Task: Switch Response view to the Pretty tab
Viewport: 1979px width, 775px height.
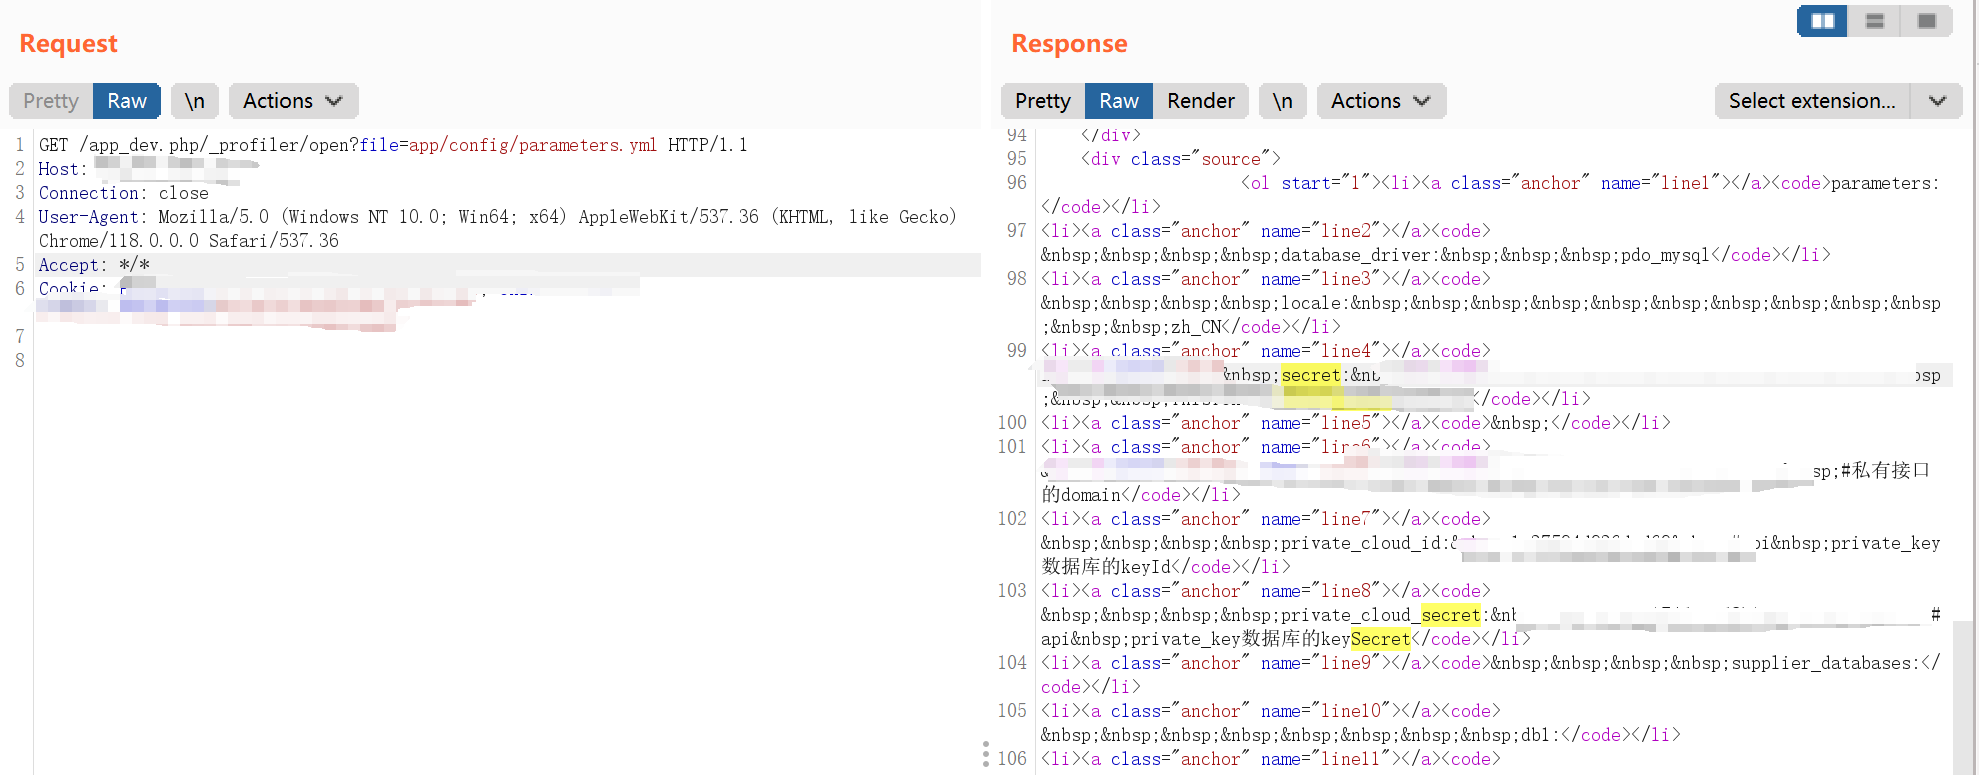Action: (x=1042, y=101)
